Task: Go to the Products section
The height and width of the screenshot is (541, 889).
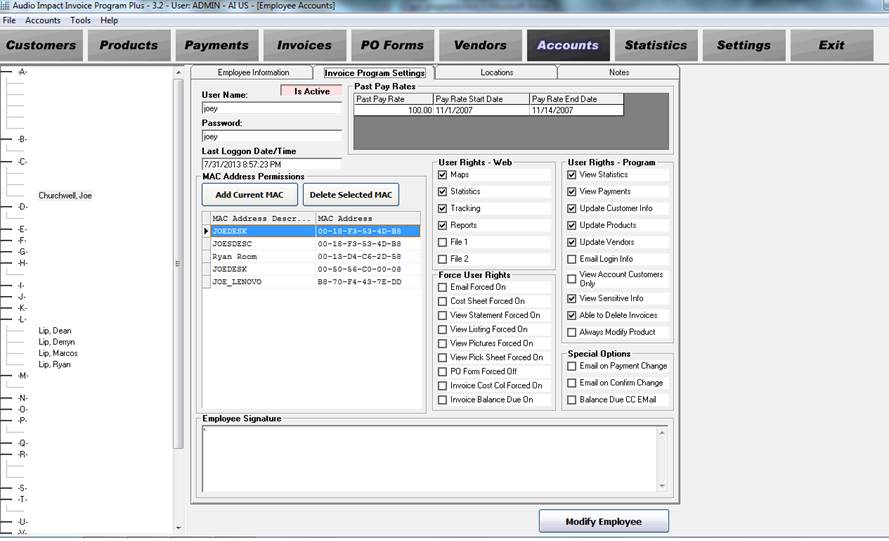Action: (x=128, y=45)
